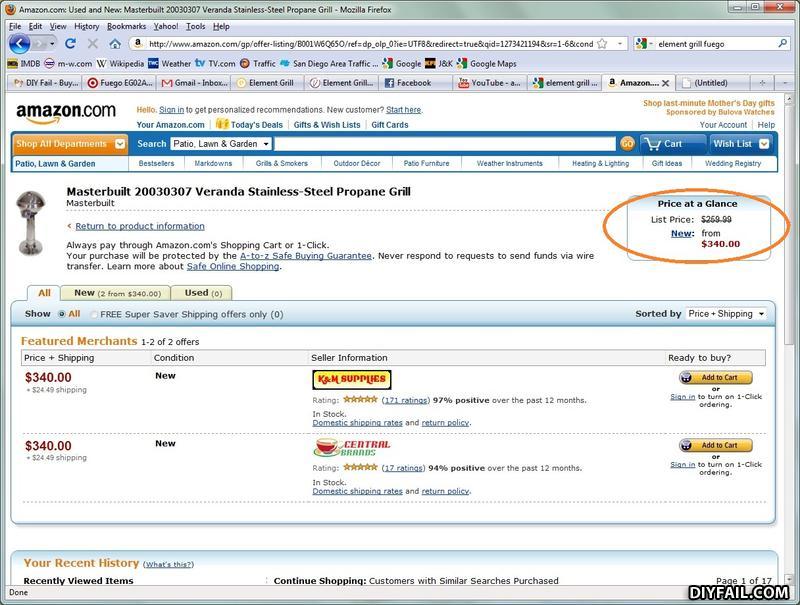Open San Diego Area Traffic bookmark
This screenshot has height=605, width=800.
pos(329,63)
